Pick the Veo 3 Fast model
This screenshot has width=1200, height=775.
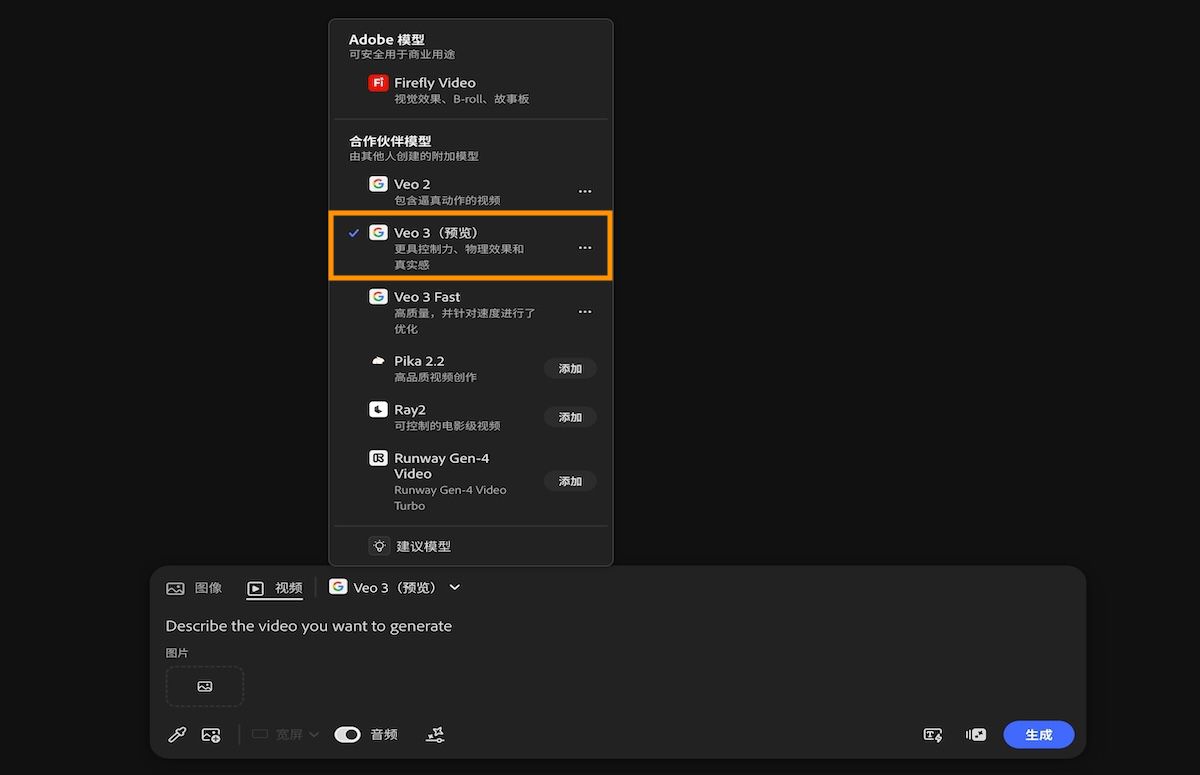pyautogui.click(x=470, y=311)
